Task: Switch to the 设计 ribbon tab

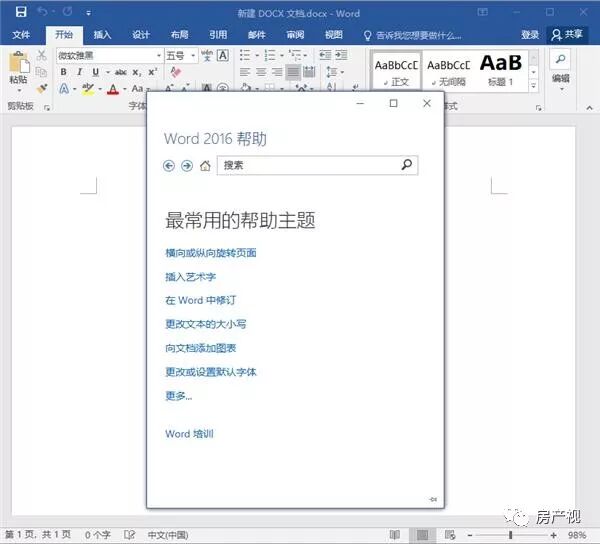Action: (x=141, y=35)
